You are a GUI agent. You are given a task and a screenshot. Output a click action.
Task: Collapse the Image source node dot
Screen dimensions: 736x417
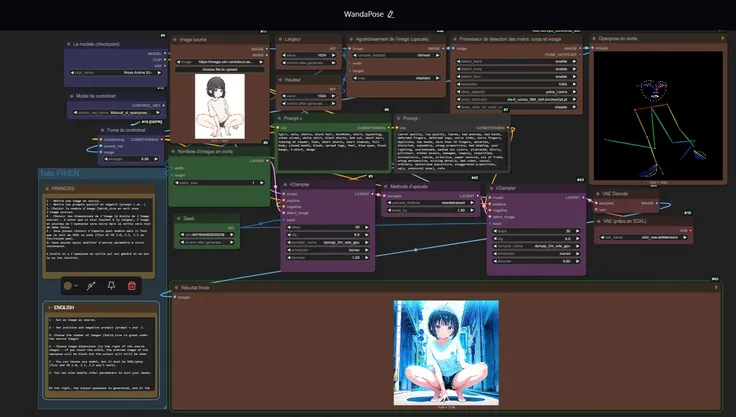[176, 40]
